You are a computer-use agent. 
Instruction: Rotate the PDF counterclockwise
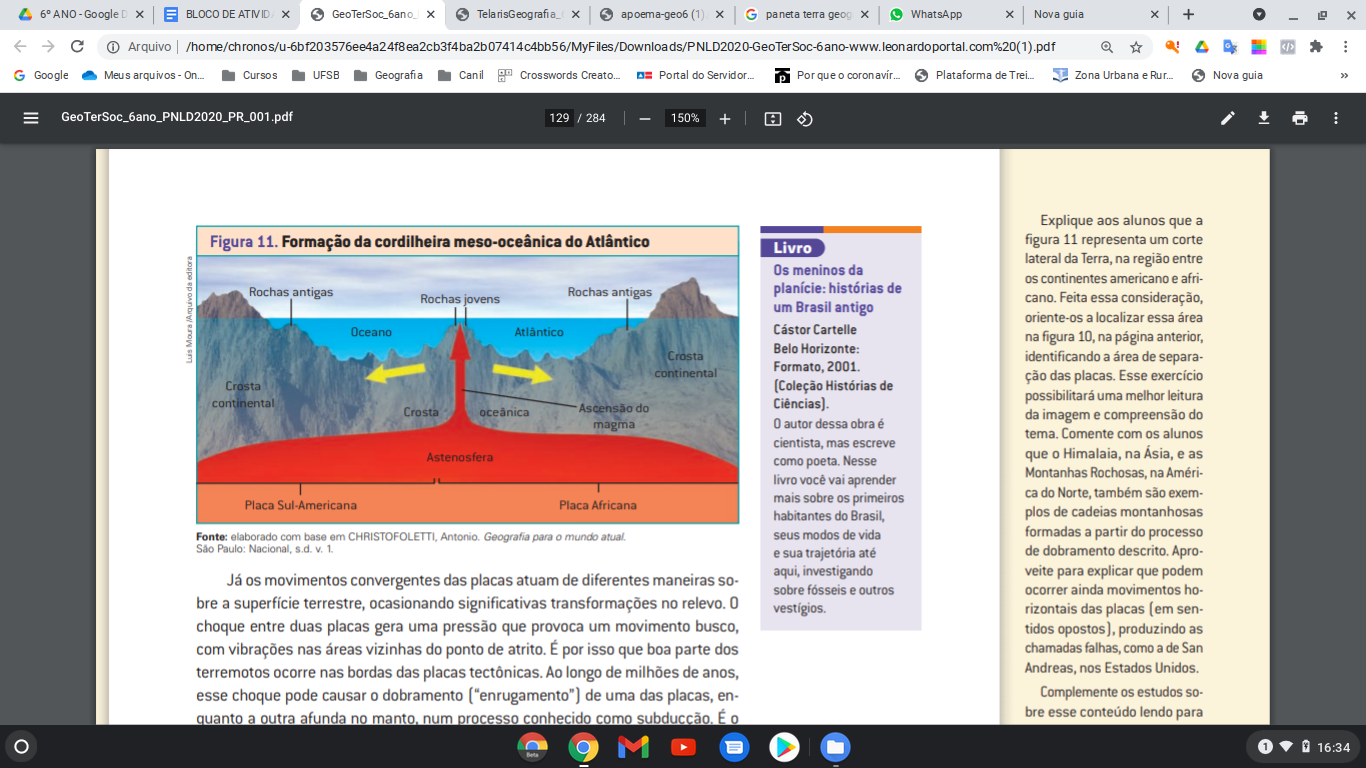[805, 118]
